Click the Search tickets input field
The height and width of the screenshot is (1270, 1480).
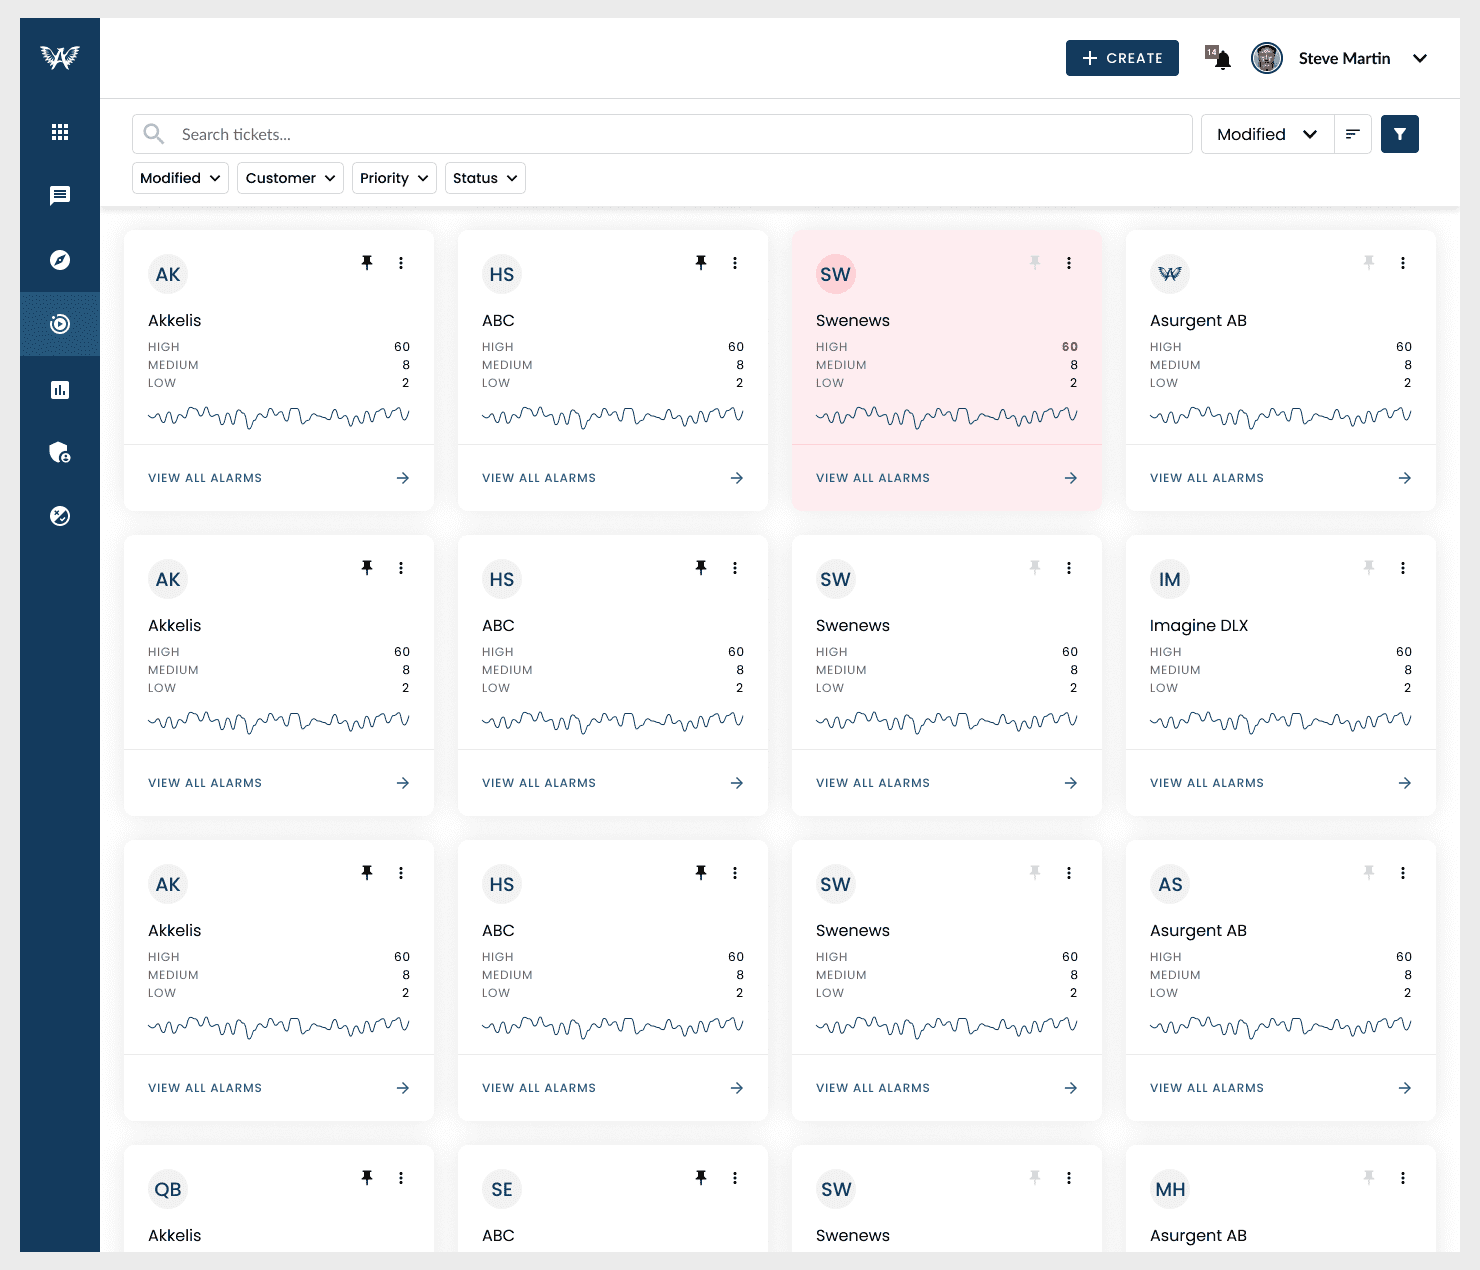click(662, 134)
